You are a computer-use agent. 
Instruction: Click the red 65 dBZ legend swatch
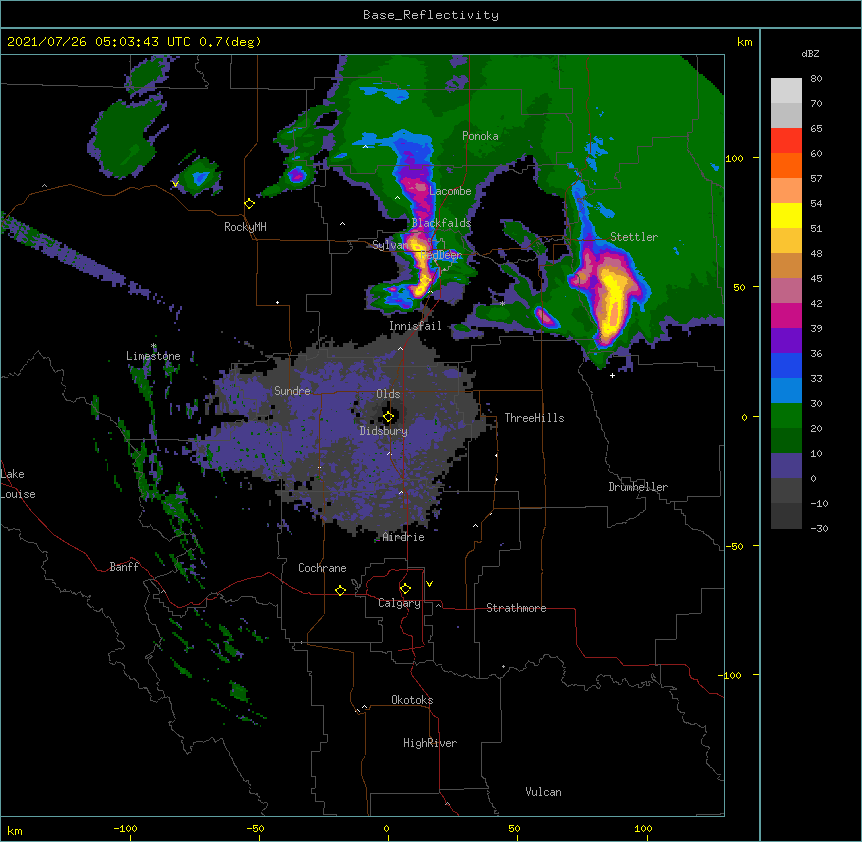(786, 141)
